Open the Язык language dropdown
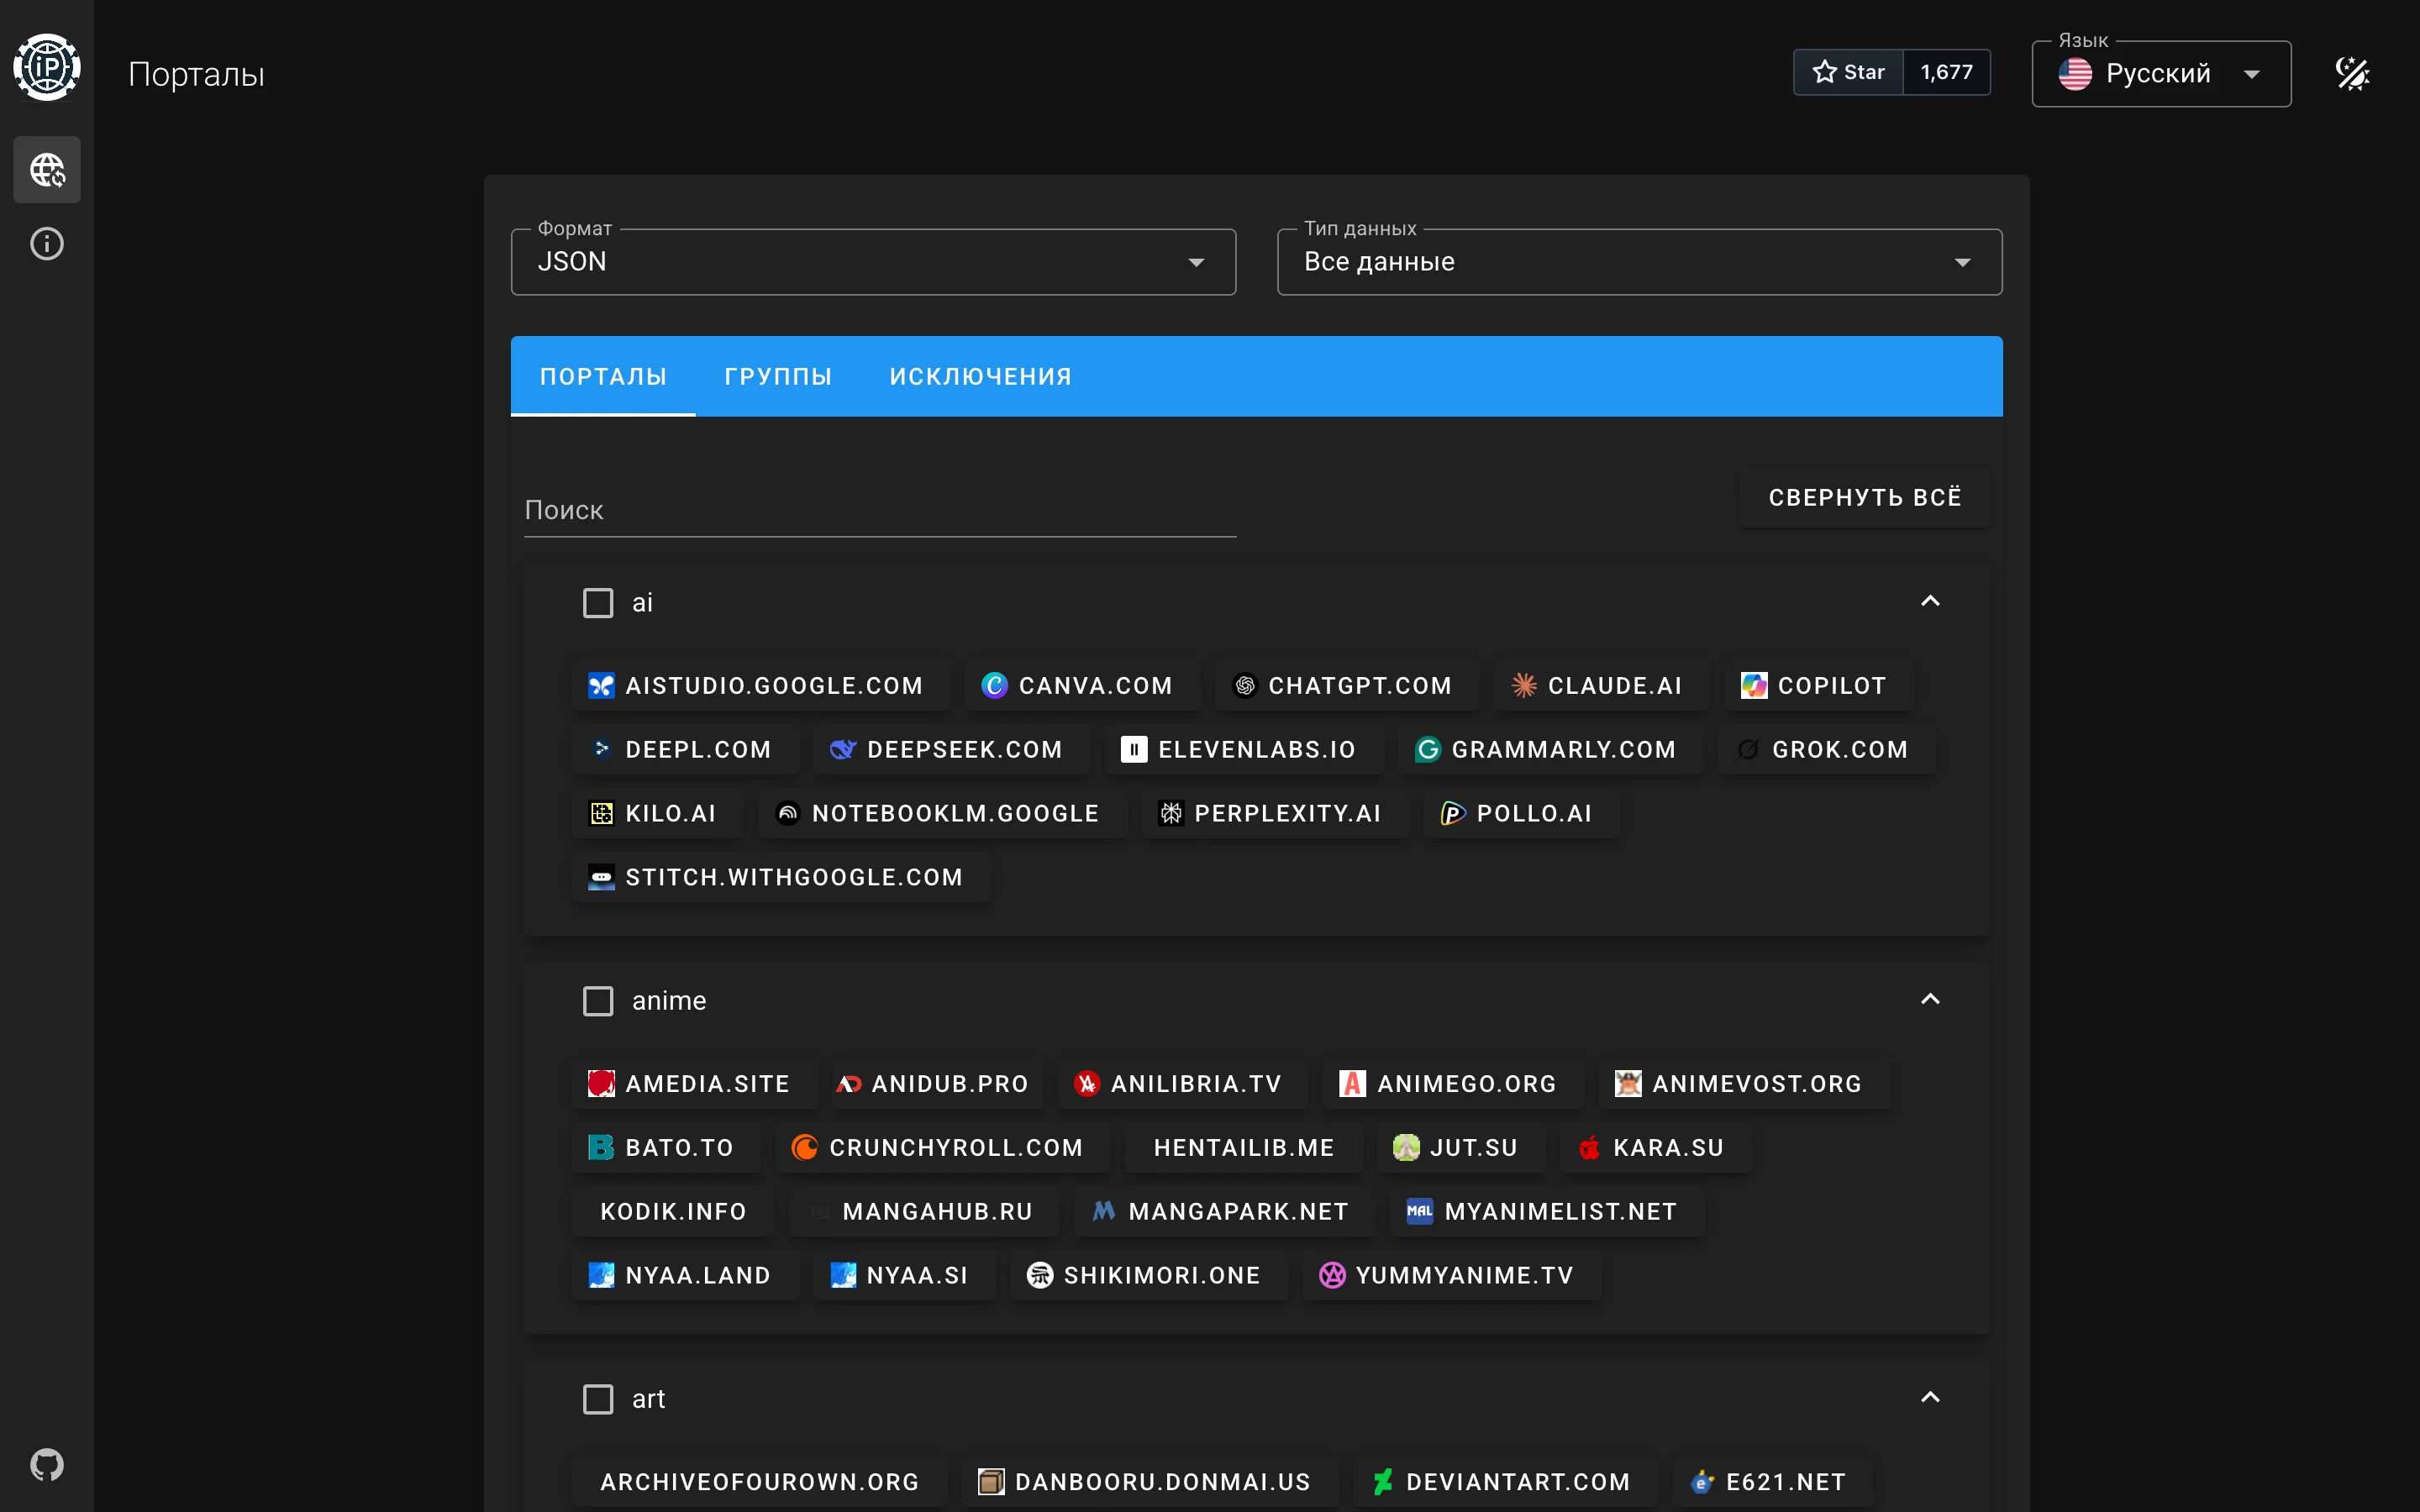The width and height of the screenshot is (2420, 1512). [2161, 74]
